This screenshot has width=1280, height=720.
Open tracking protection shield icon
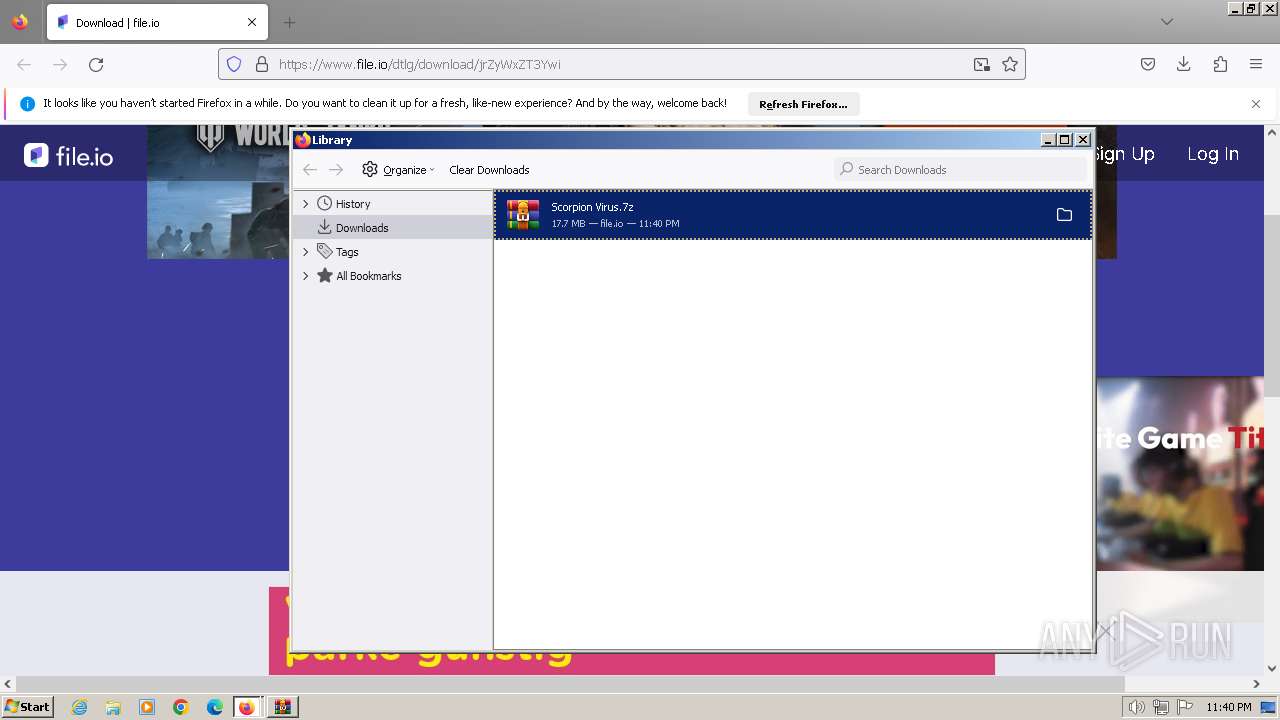point(234,64)
